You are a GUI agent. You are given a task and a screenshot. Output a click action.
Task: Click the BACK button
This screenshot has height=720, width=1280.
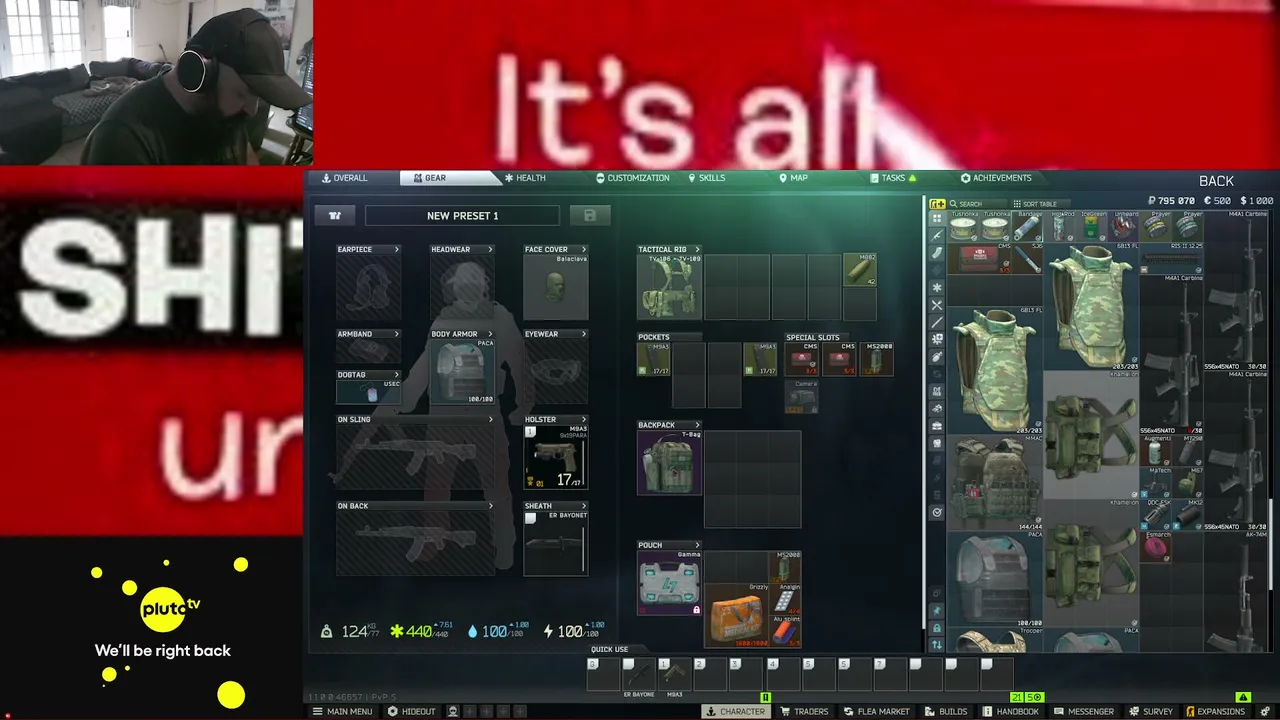tap(1216, 181)
